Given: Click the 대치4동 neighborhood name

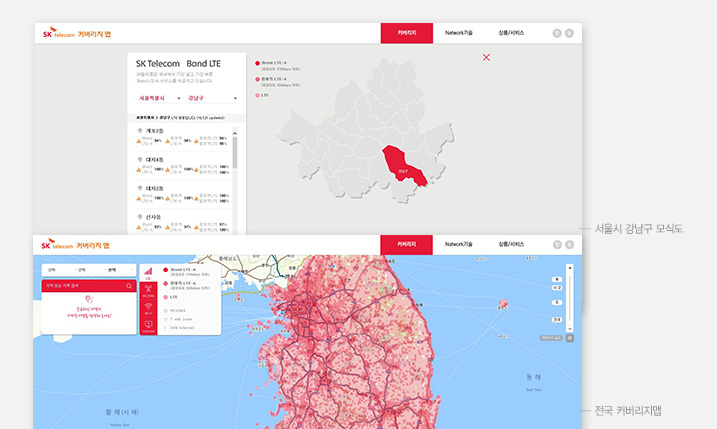Looking at the screenshot, I should 155,160.
